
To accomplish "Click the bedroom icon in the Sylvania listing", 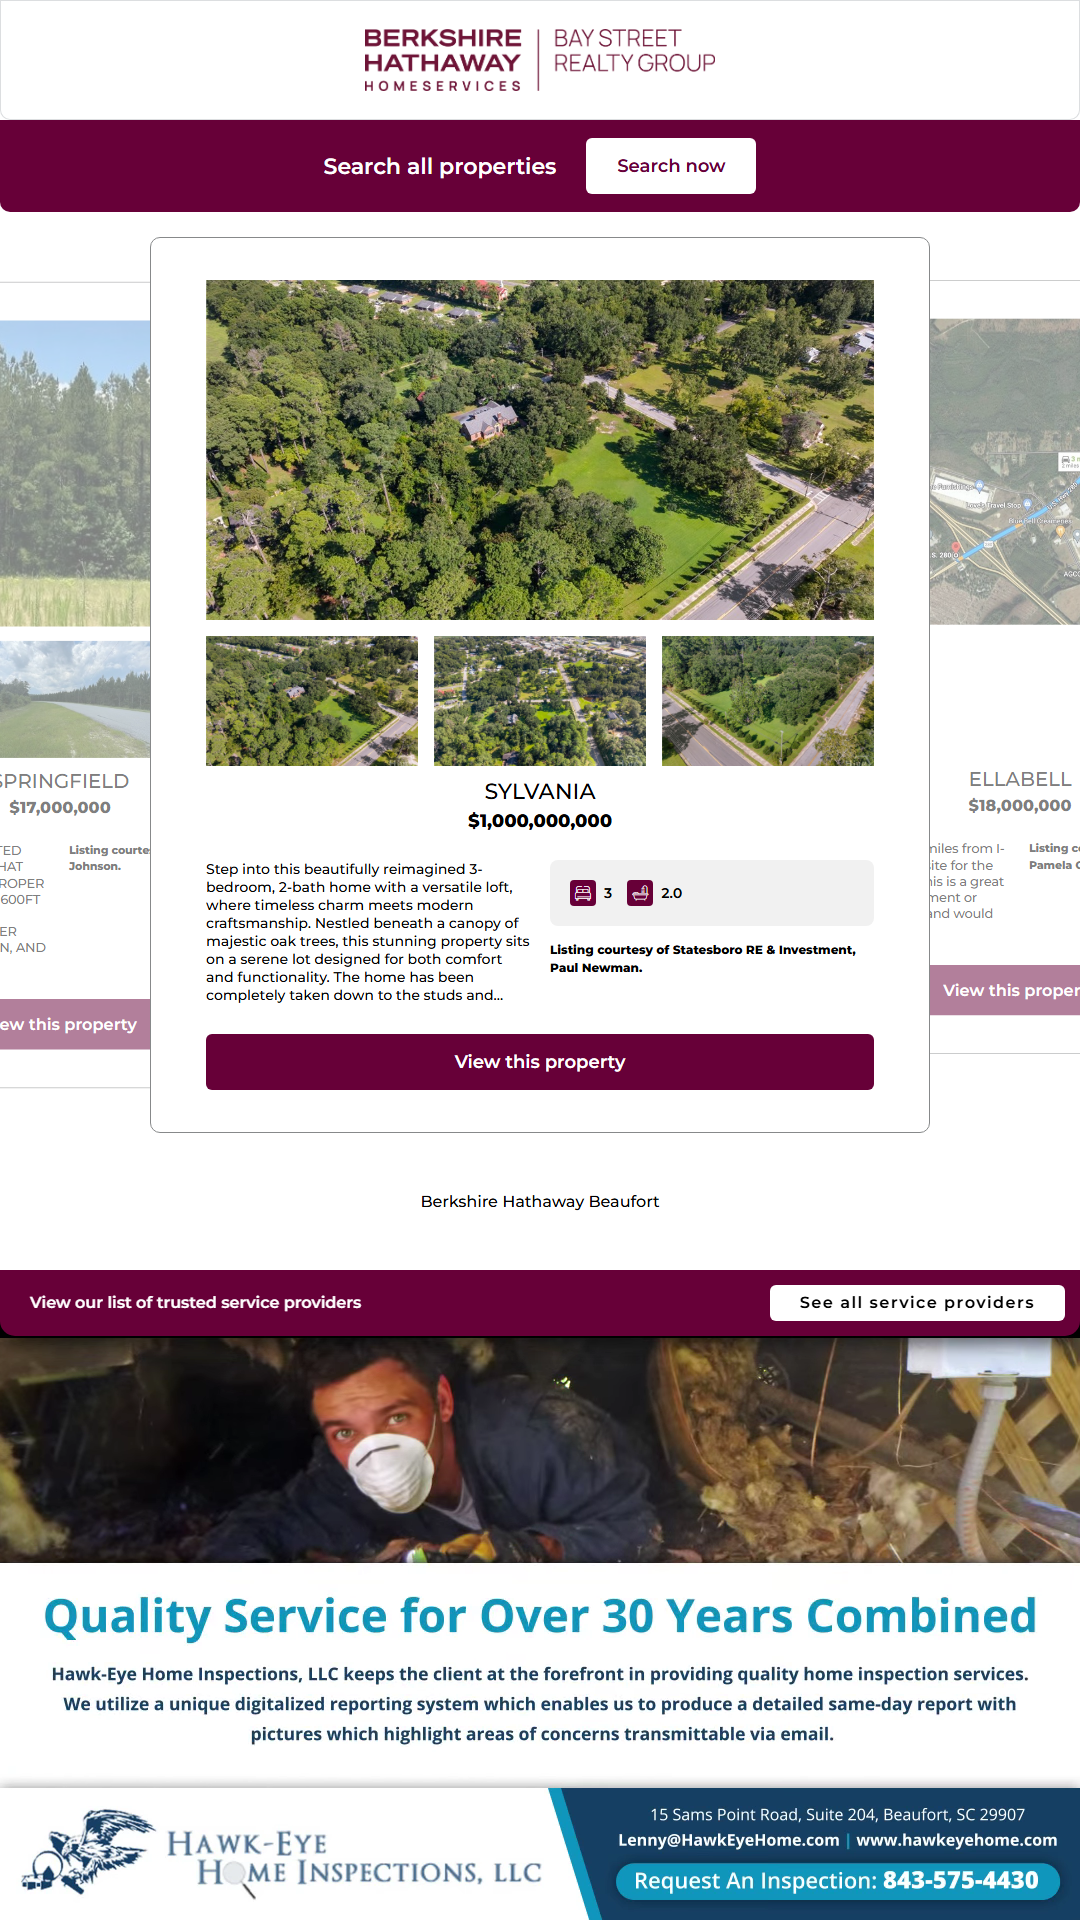I will 583,893.
